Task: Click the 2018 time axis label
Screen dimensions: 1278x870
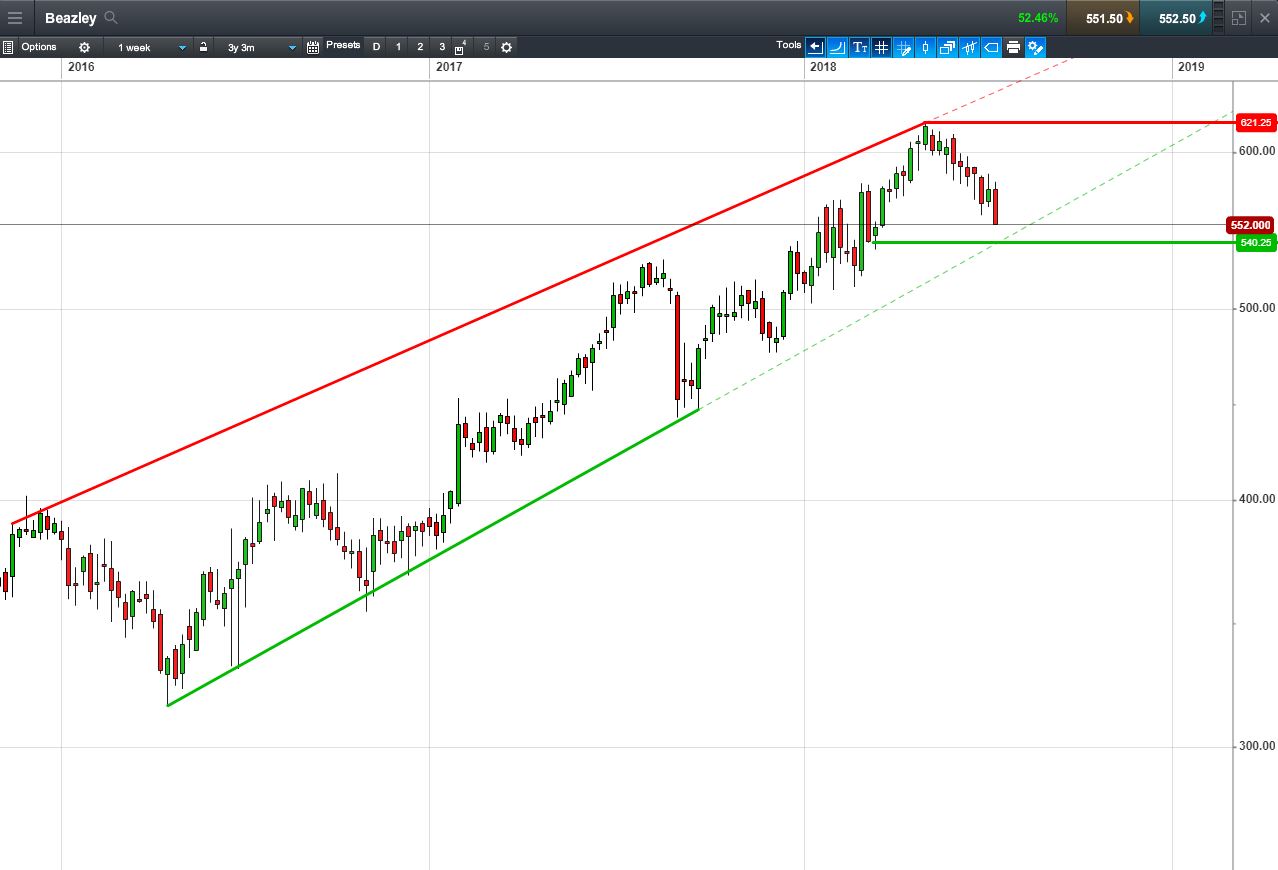Action: [823, 67]
